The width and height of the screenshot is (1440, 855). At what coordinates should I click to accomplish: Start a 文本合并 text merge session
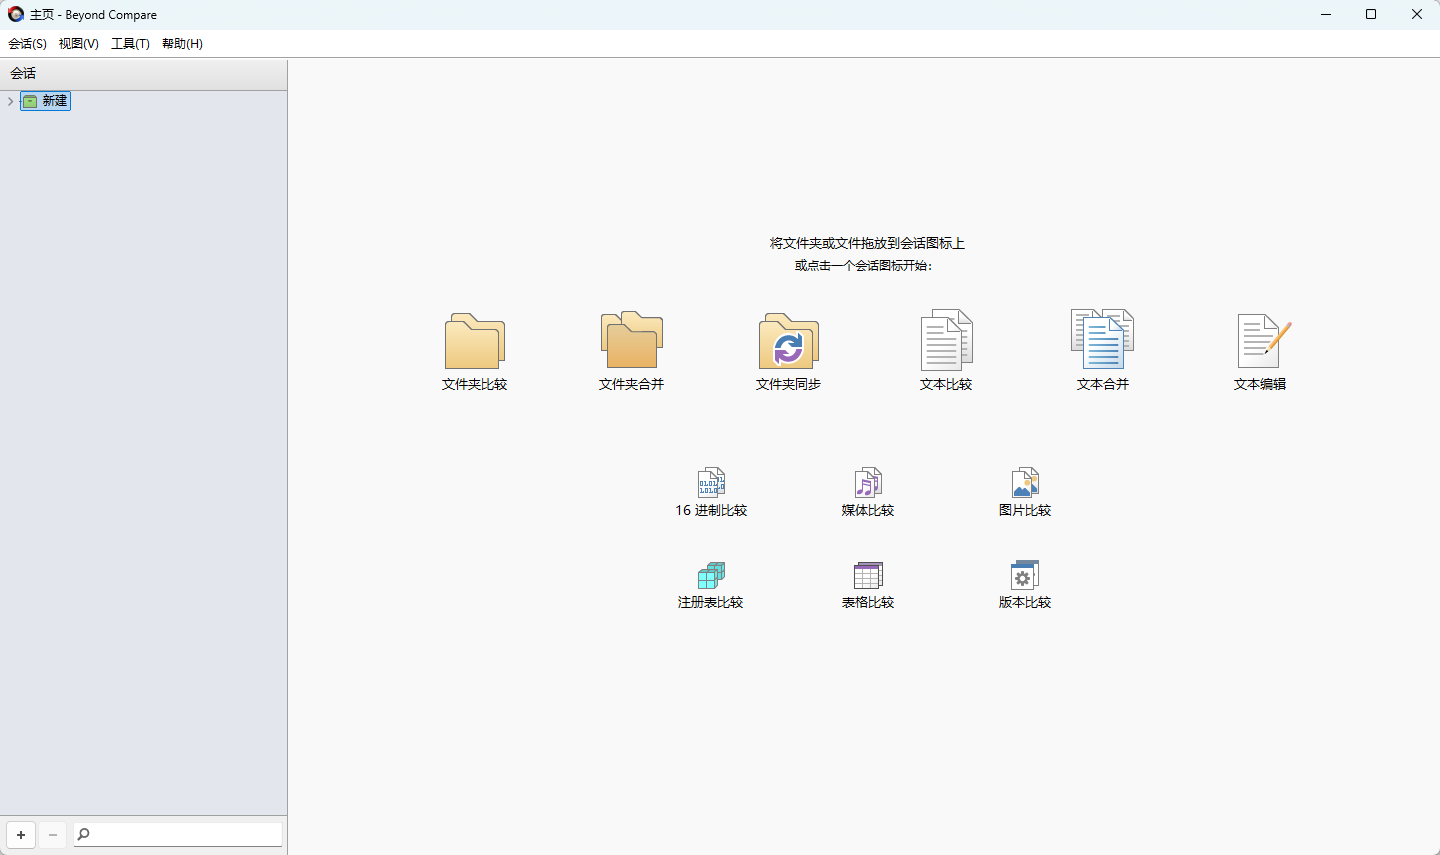tap(1102, 351)
